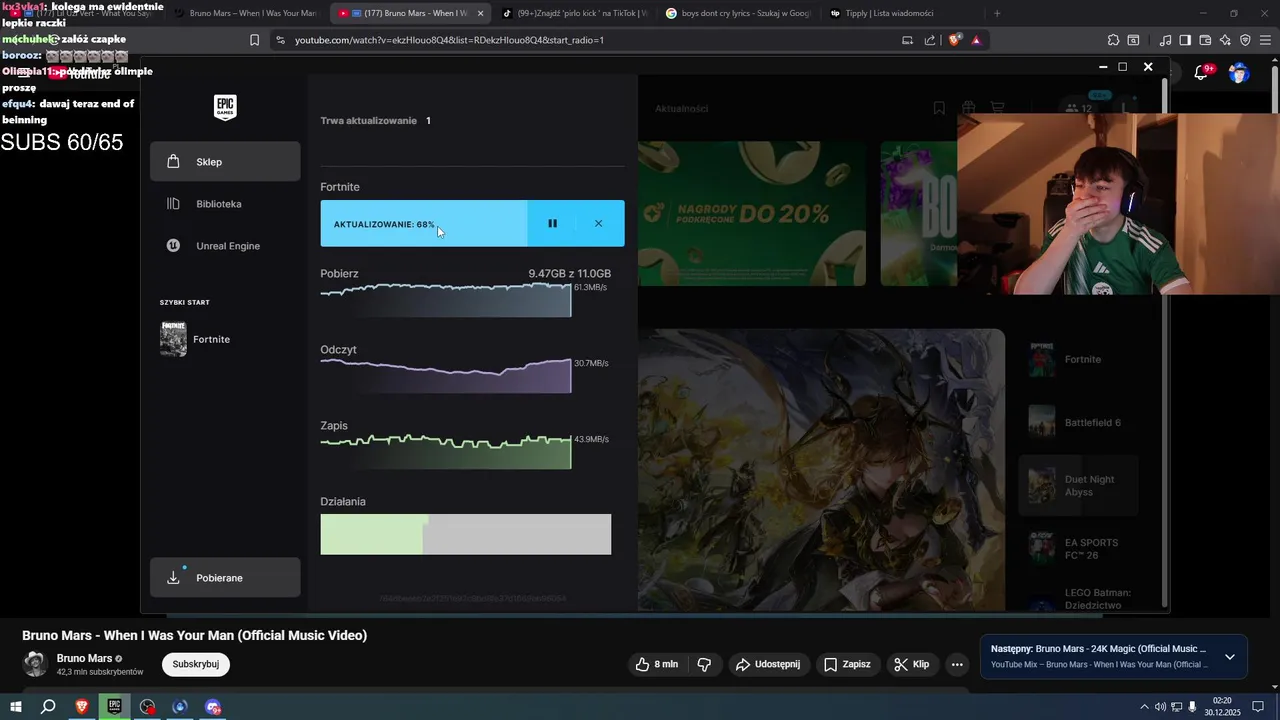Open media control music note icon

click(x=1165, y=40)
